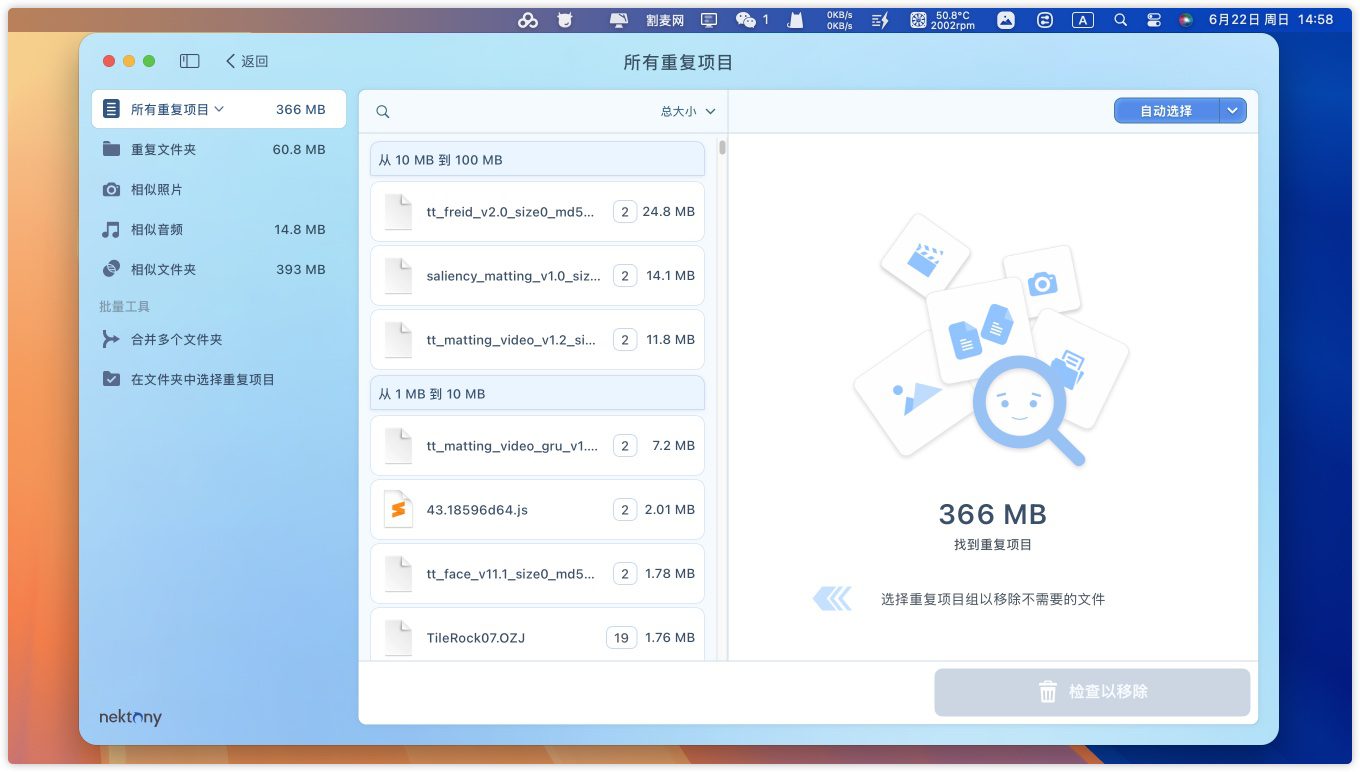This screenshot has width=1360, height=772.
Task: Open the WeChat icon in menu bar
Action: (745, 20)
